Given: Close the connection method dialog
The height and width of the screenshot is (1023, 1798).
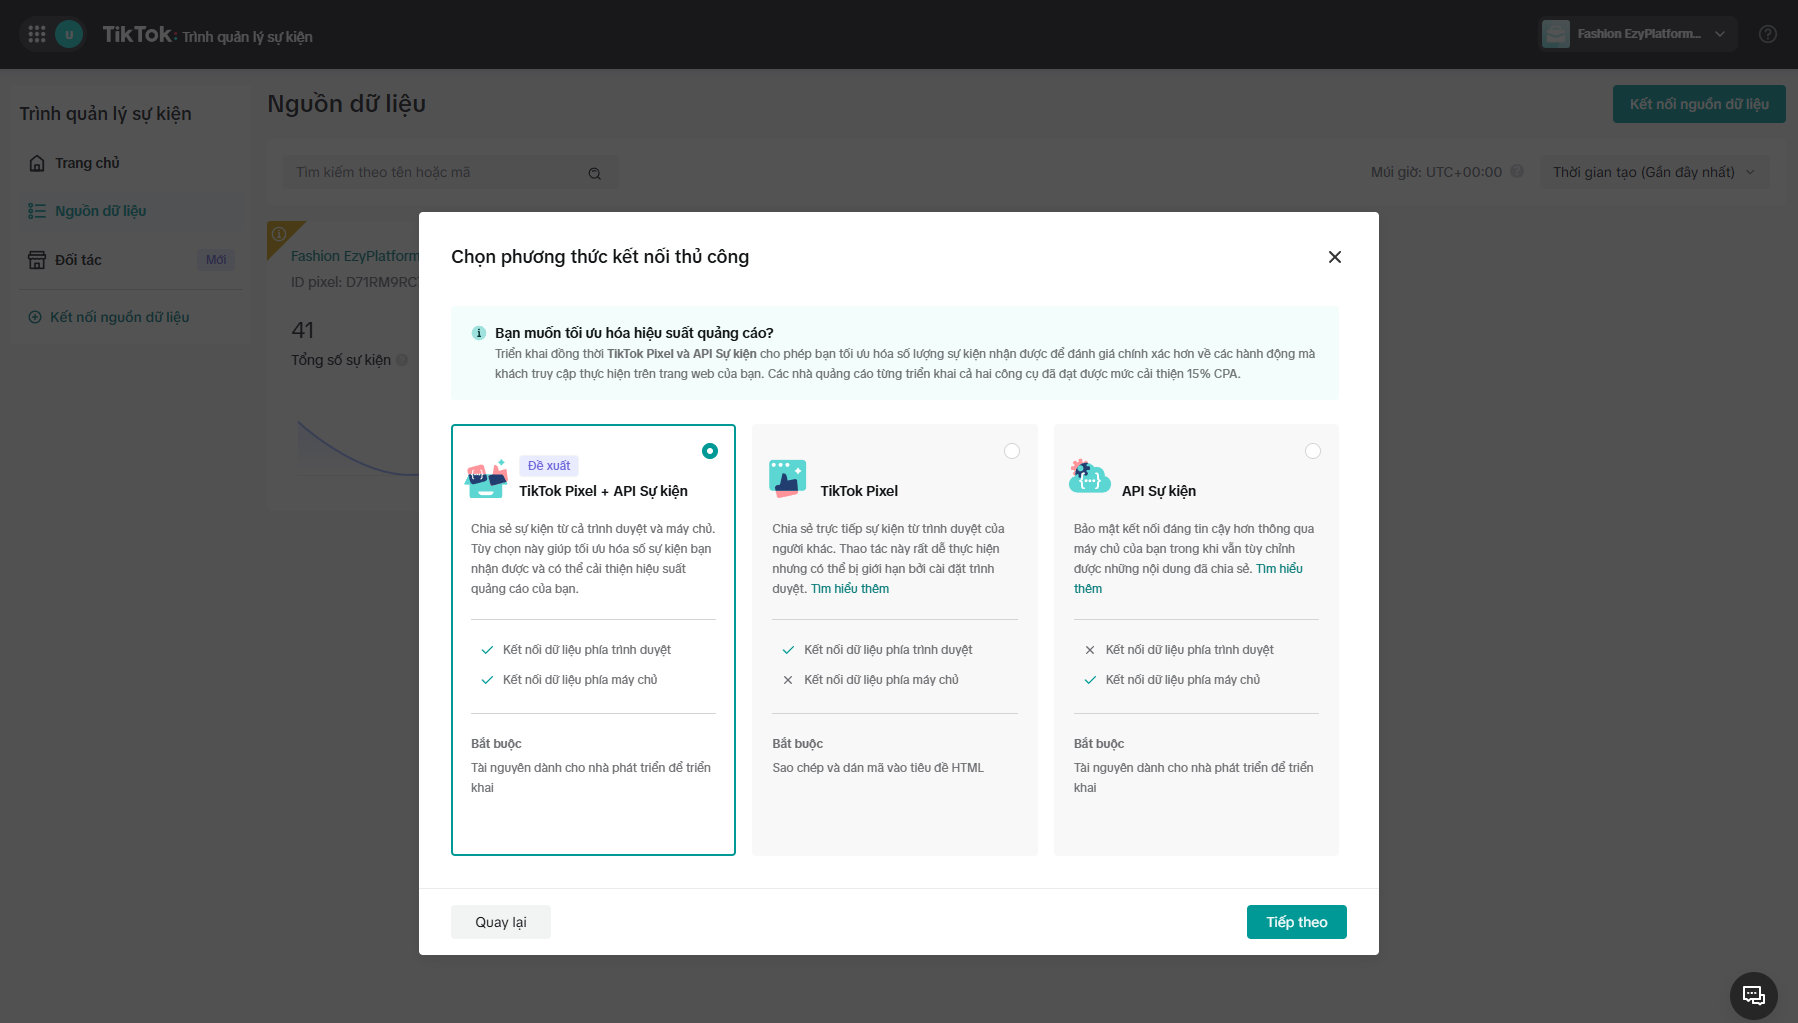Looking at the screenshot, I should pyautogui.click(x=1335, y=257).
